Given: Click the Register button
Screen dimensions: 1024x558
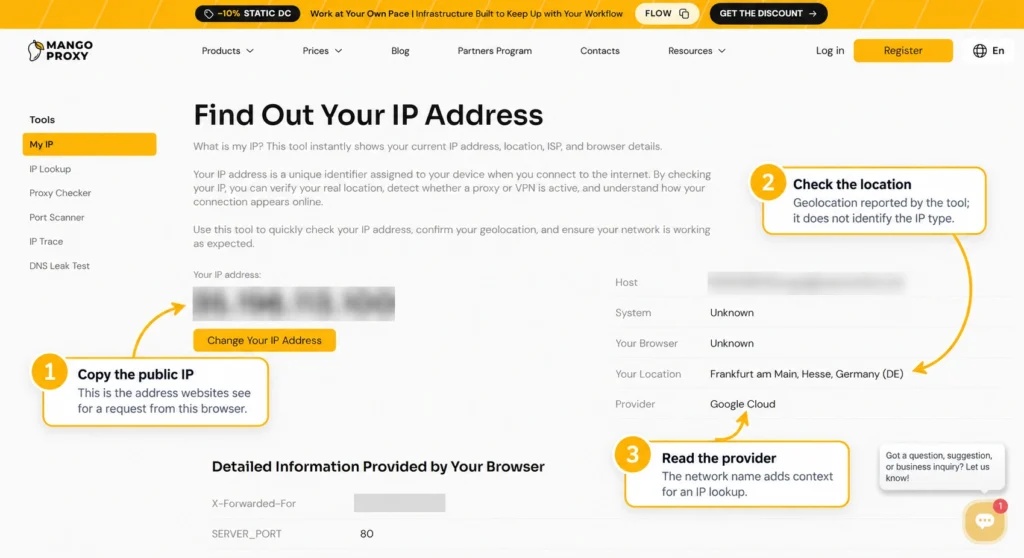Looking at the screenshot, I should (903, 50).
